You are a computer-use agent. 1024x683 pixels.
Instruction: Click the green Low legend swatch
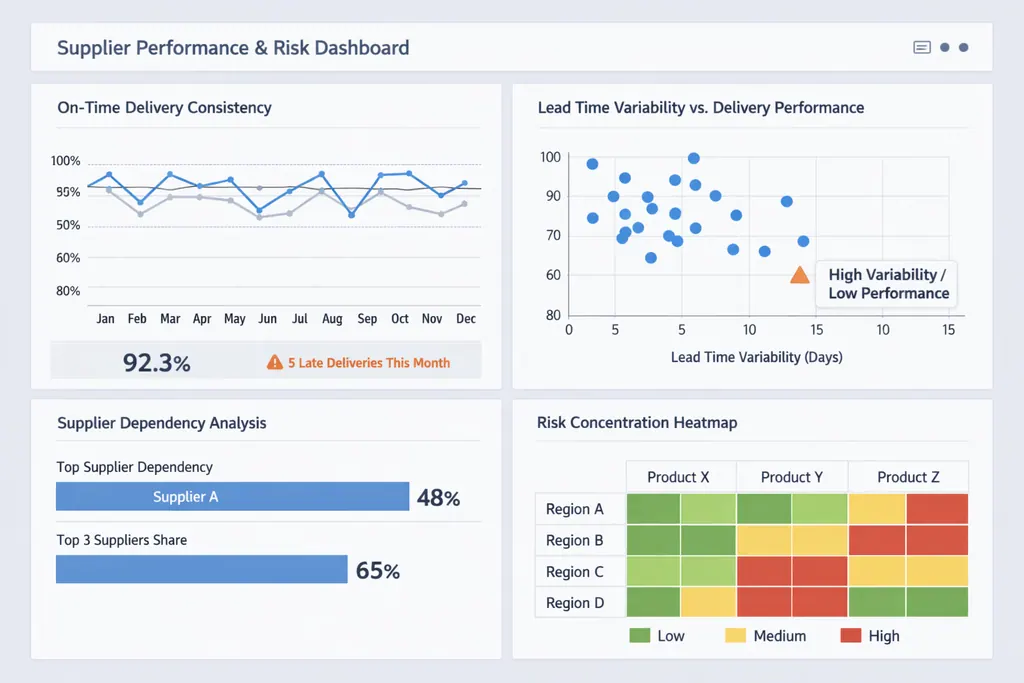[x=640, y=635]
